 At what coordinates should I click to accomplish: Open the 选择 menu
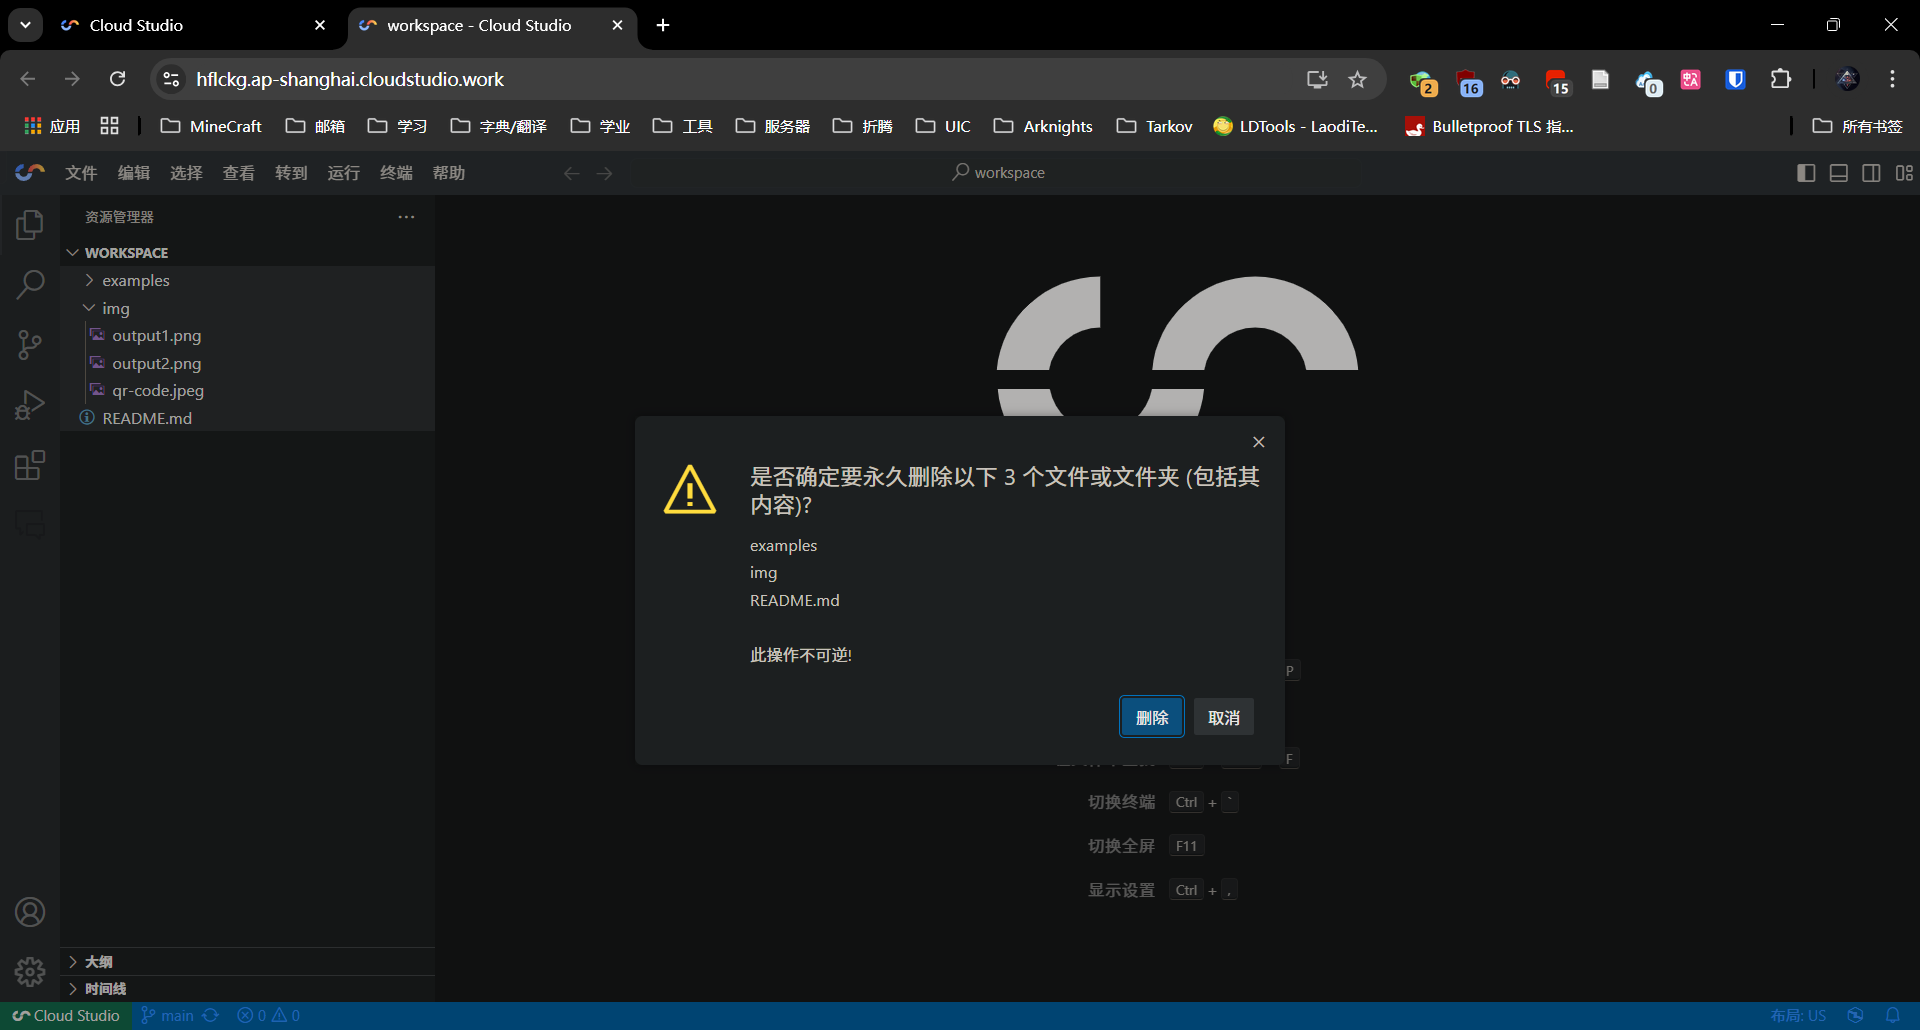186,173
